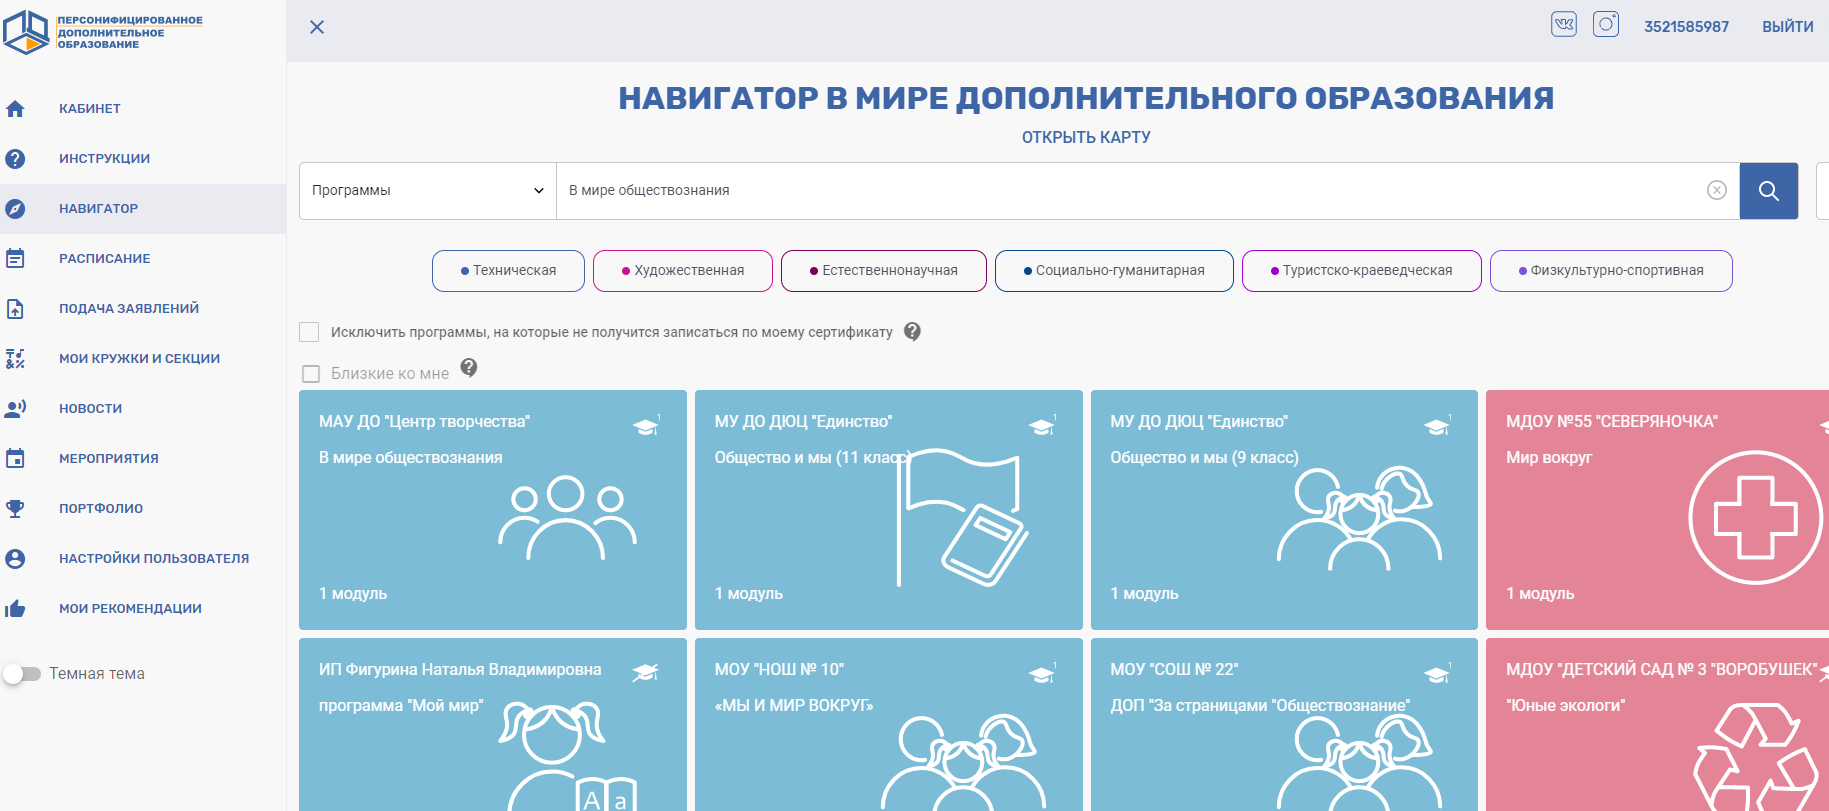Click graduation cap on Общество и мы (9 класс) card

pos(1437,427)
